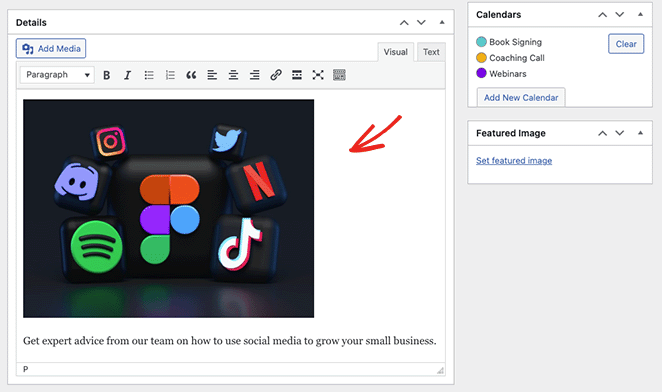Open the Set featured image link
The image size is (662, 392).
pos(514,161)
